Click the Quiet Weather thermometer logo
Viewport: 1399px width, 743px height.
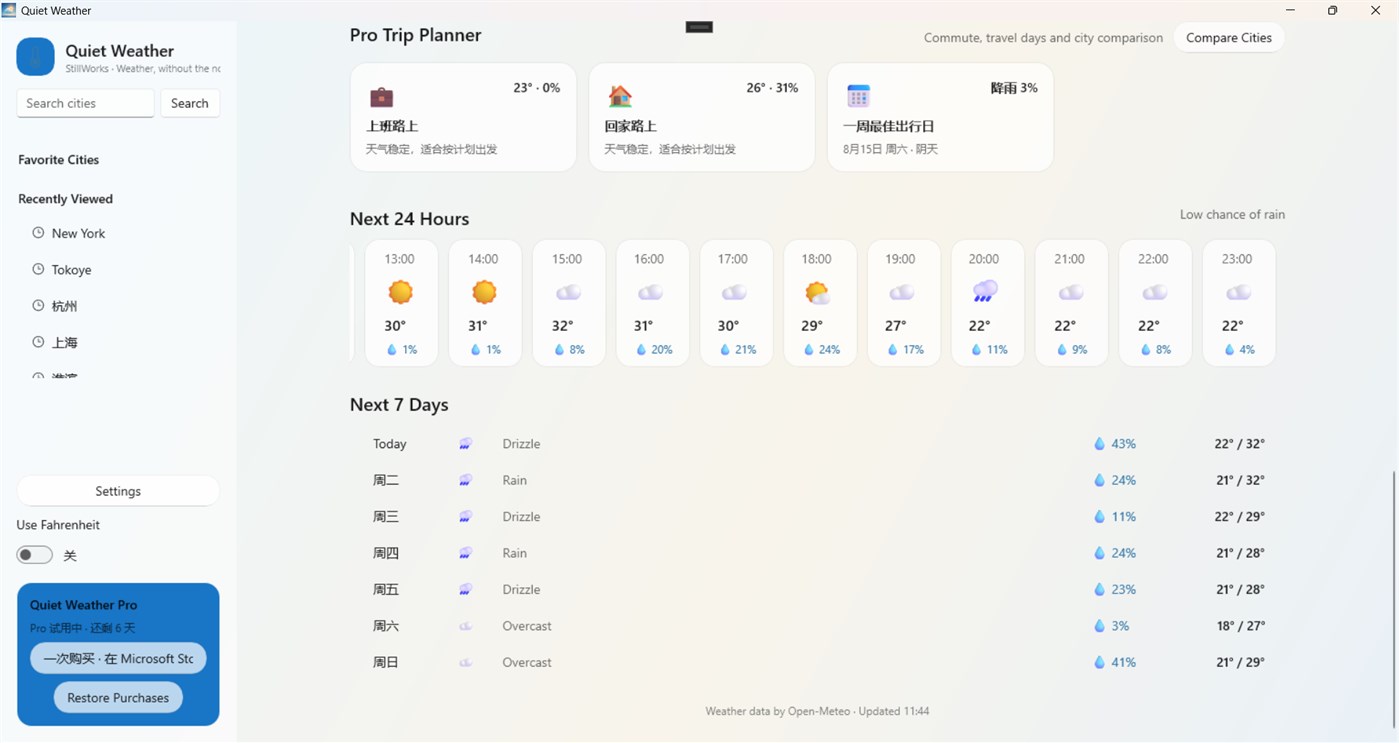pos(35,57)
